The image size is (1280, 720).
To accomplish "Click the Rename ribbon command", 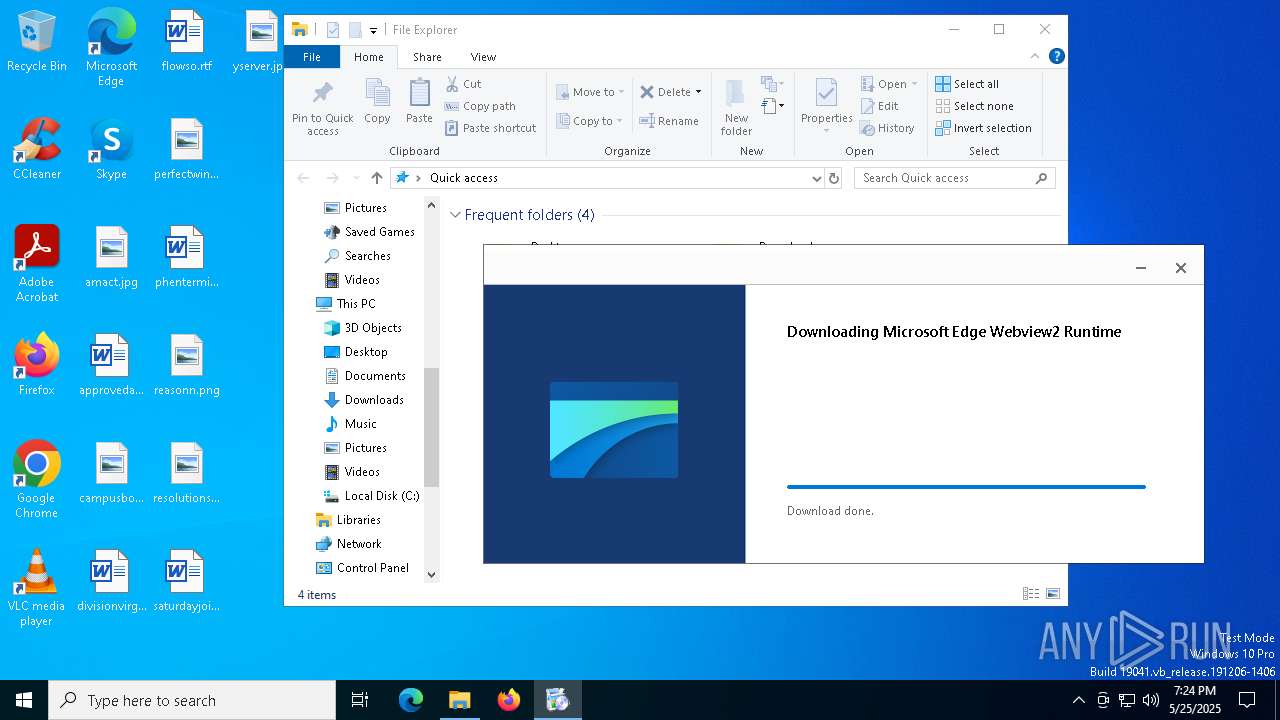I will [x=669, y=121].
